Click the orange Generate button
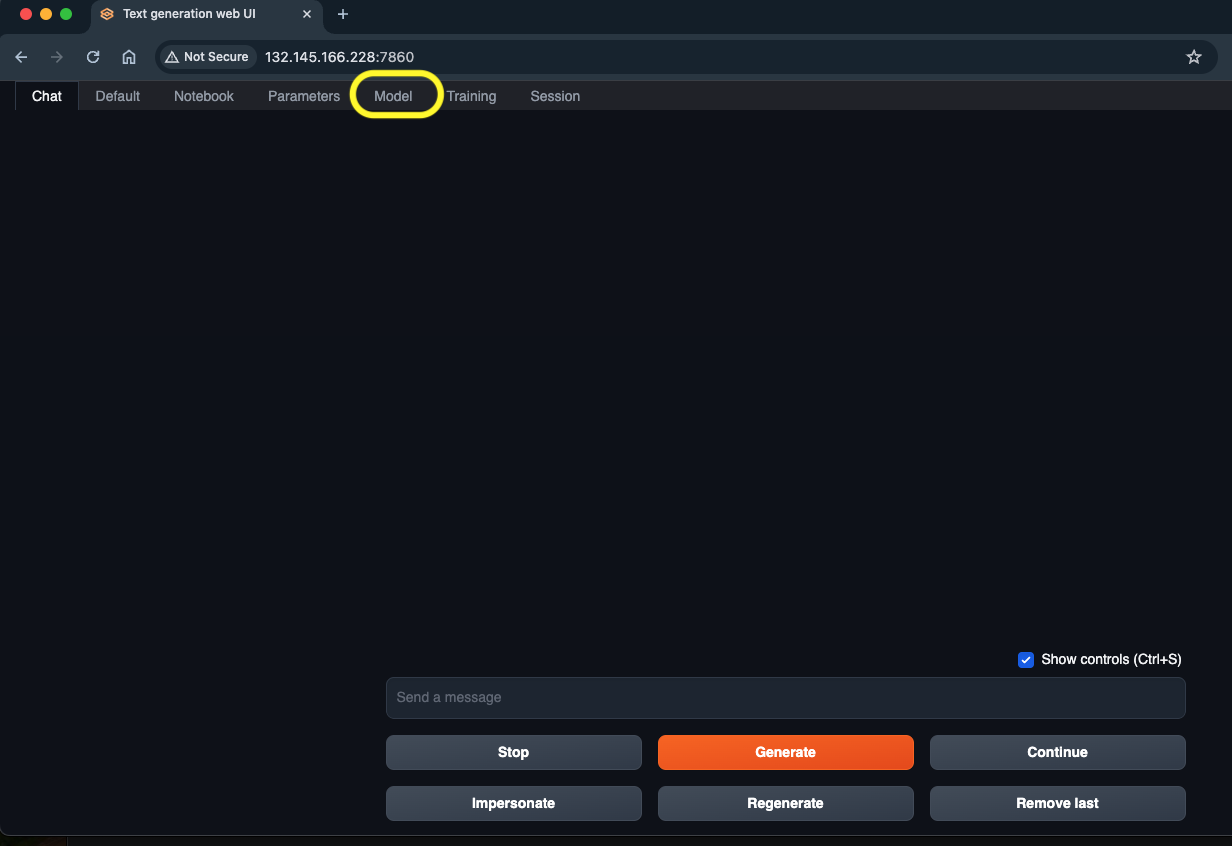Screen dimensions: 1232x846 click(785, 752)
